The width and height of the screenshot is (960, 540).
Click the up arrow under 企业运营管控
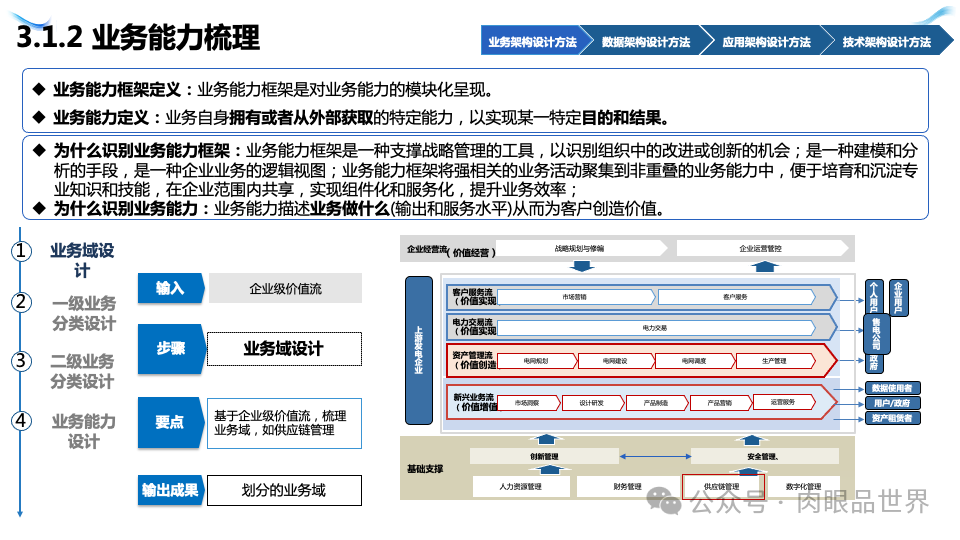[x=765, y=266]
